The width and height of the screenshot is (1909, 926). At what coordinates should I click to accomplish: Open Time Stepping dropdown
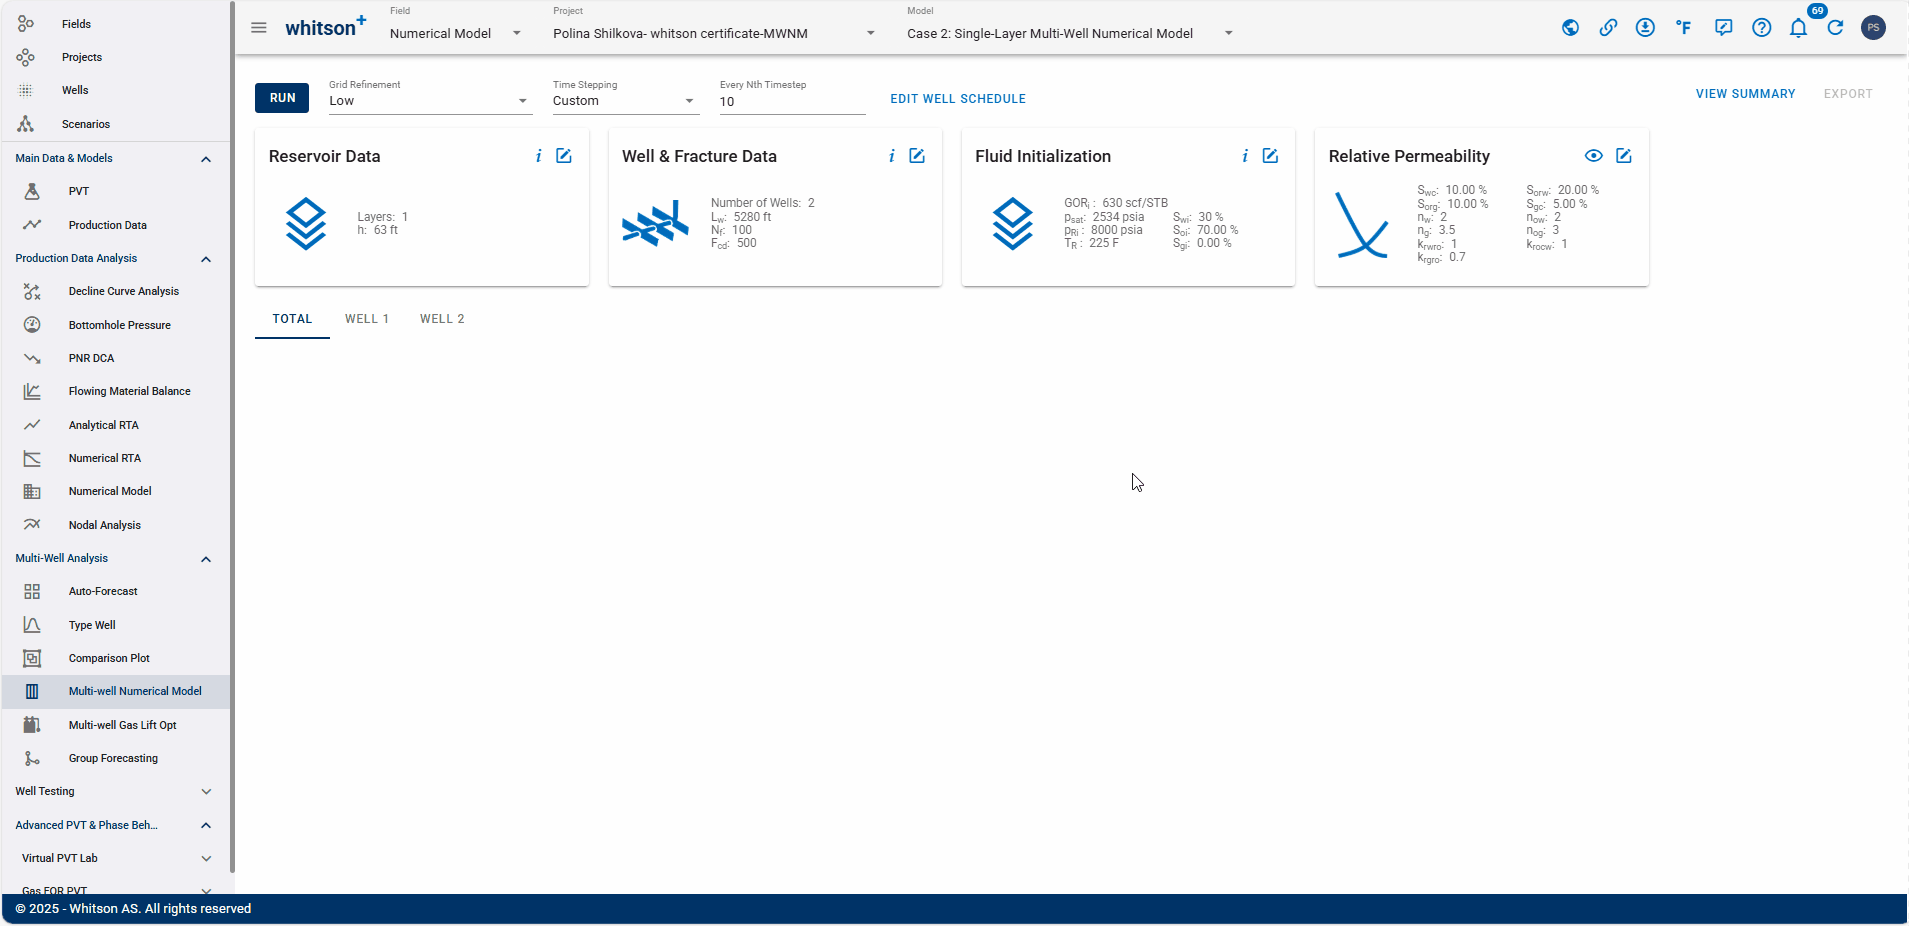click(x=625, y=101)
